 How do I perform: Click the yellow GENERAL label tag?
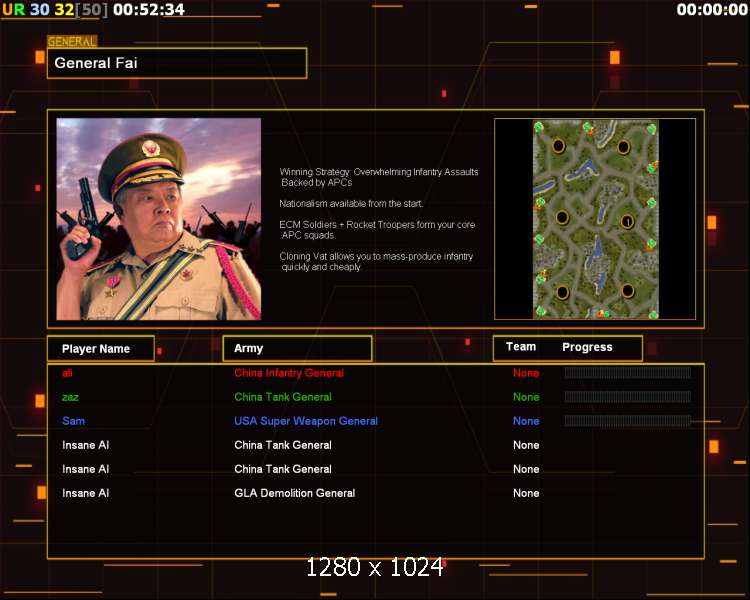(72, 42)
